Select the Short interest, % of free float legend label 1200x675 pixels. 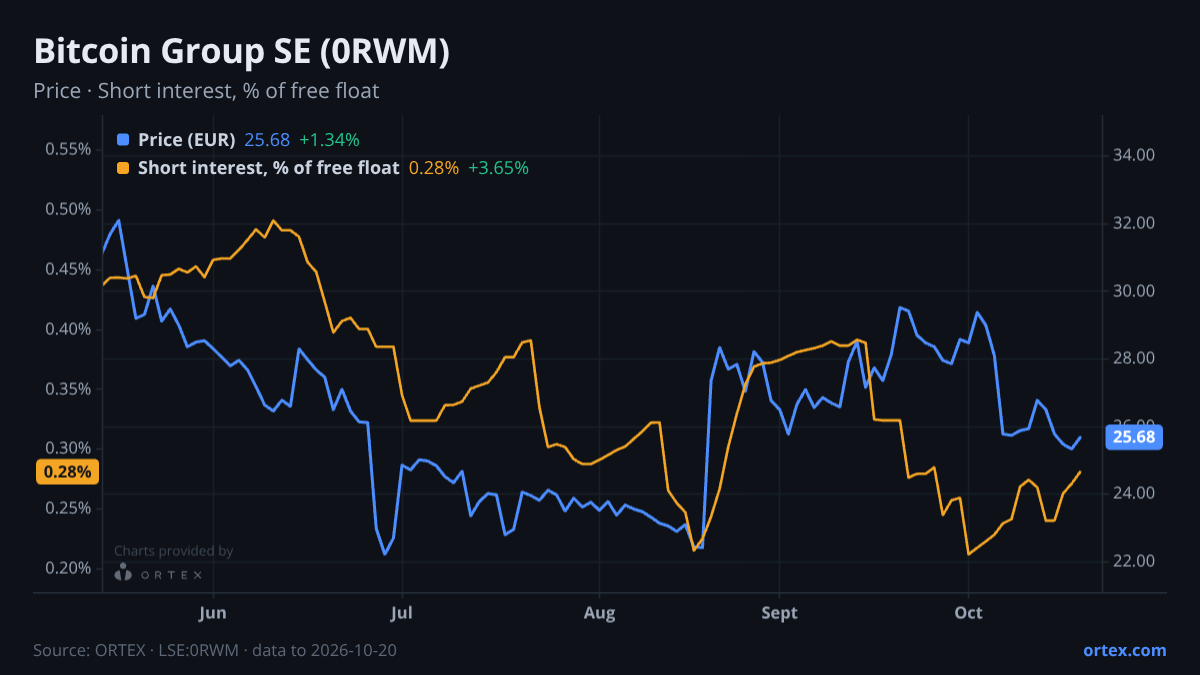point(268,168)
